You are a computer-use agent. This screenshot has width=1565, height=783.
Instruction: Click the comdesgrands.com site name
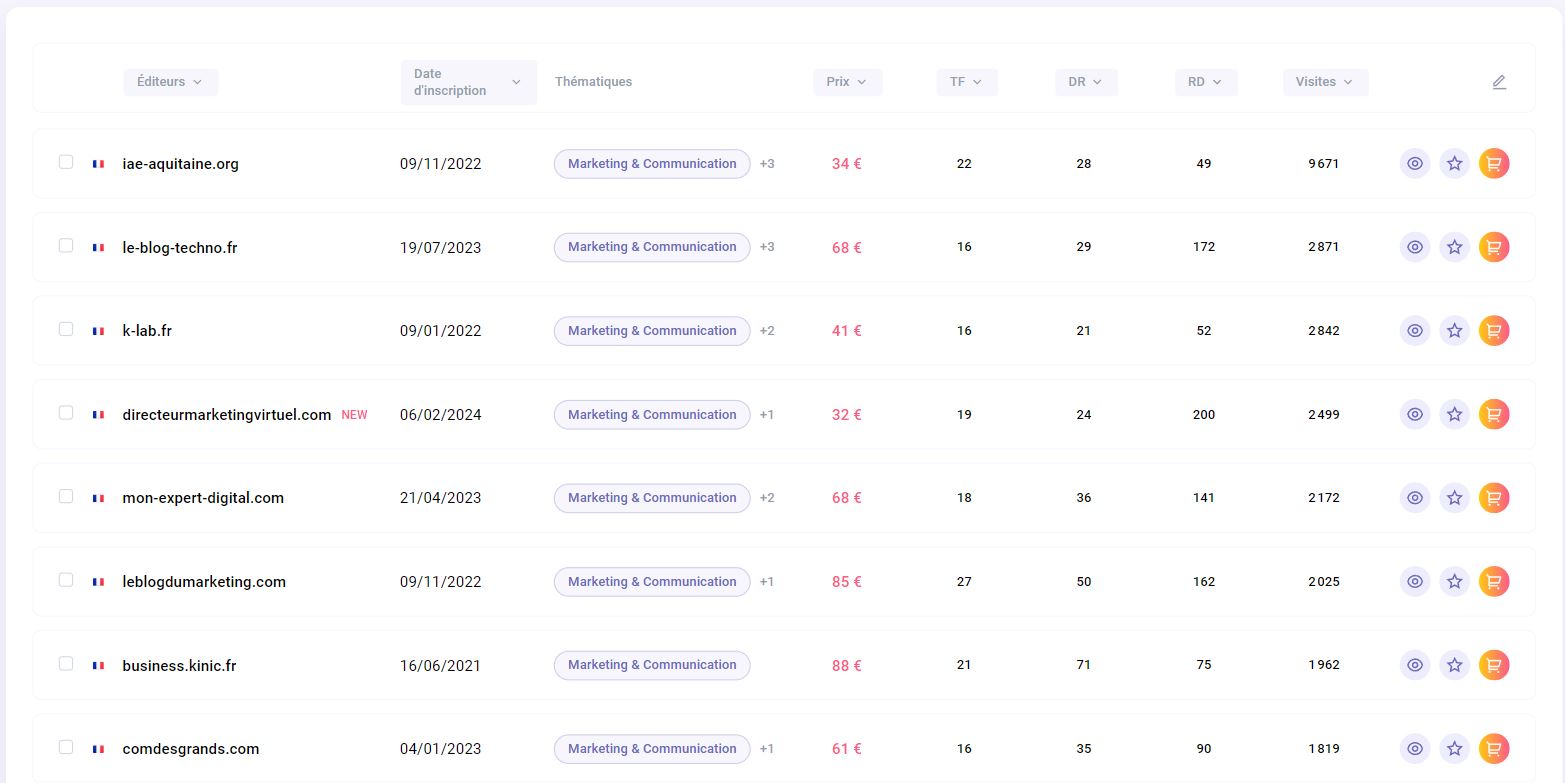click(191, 749)
